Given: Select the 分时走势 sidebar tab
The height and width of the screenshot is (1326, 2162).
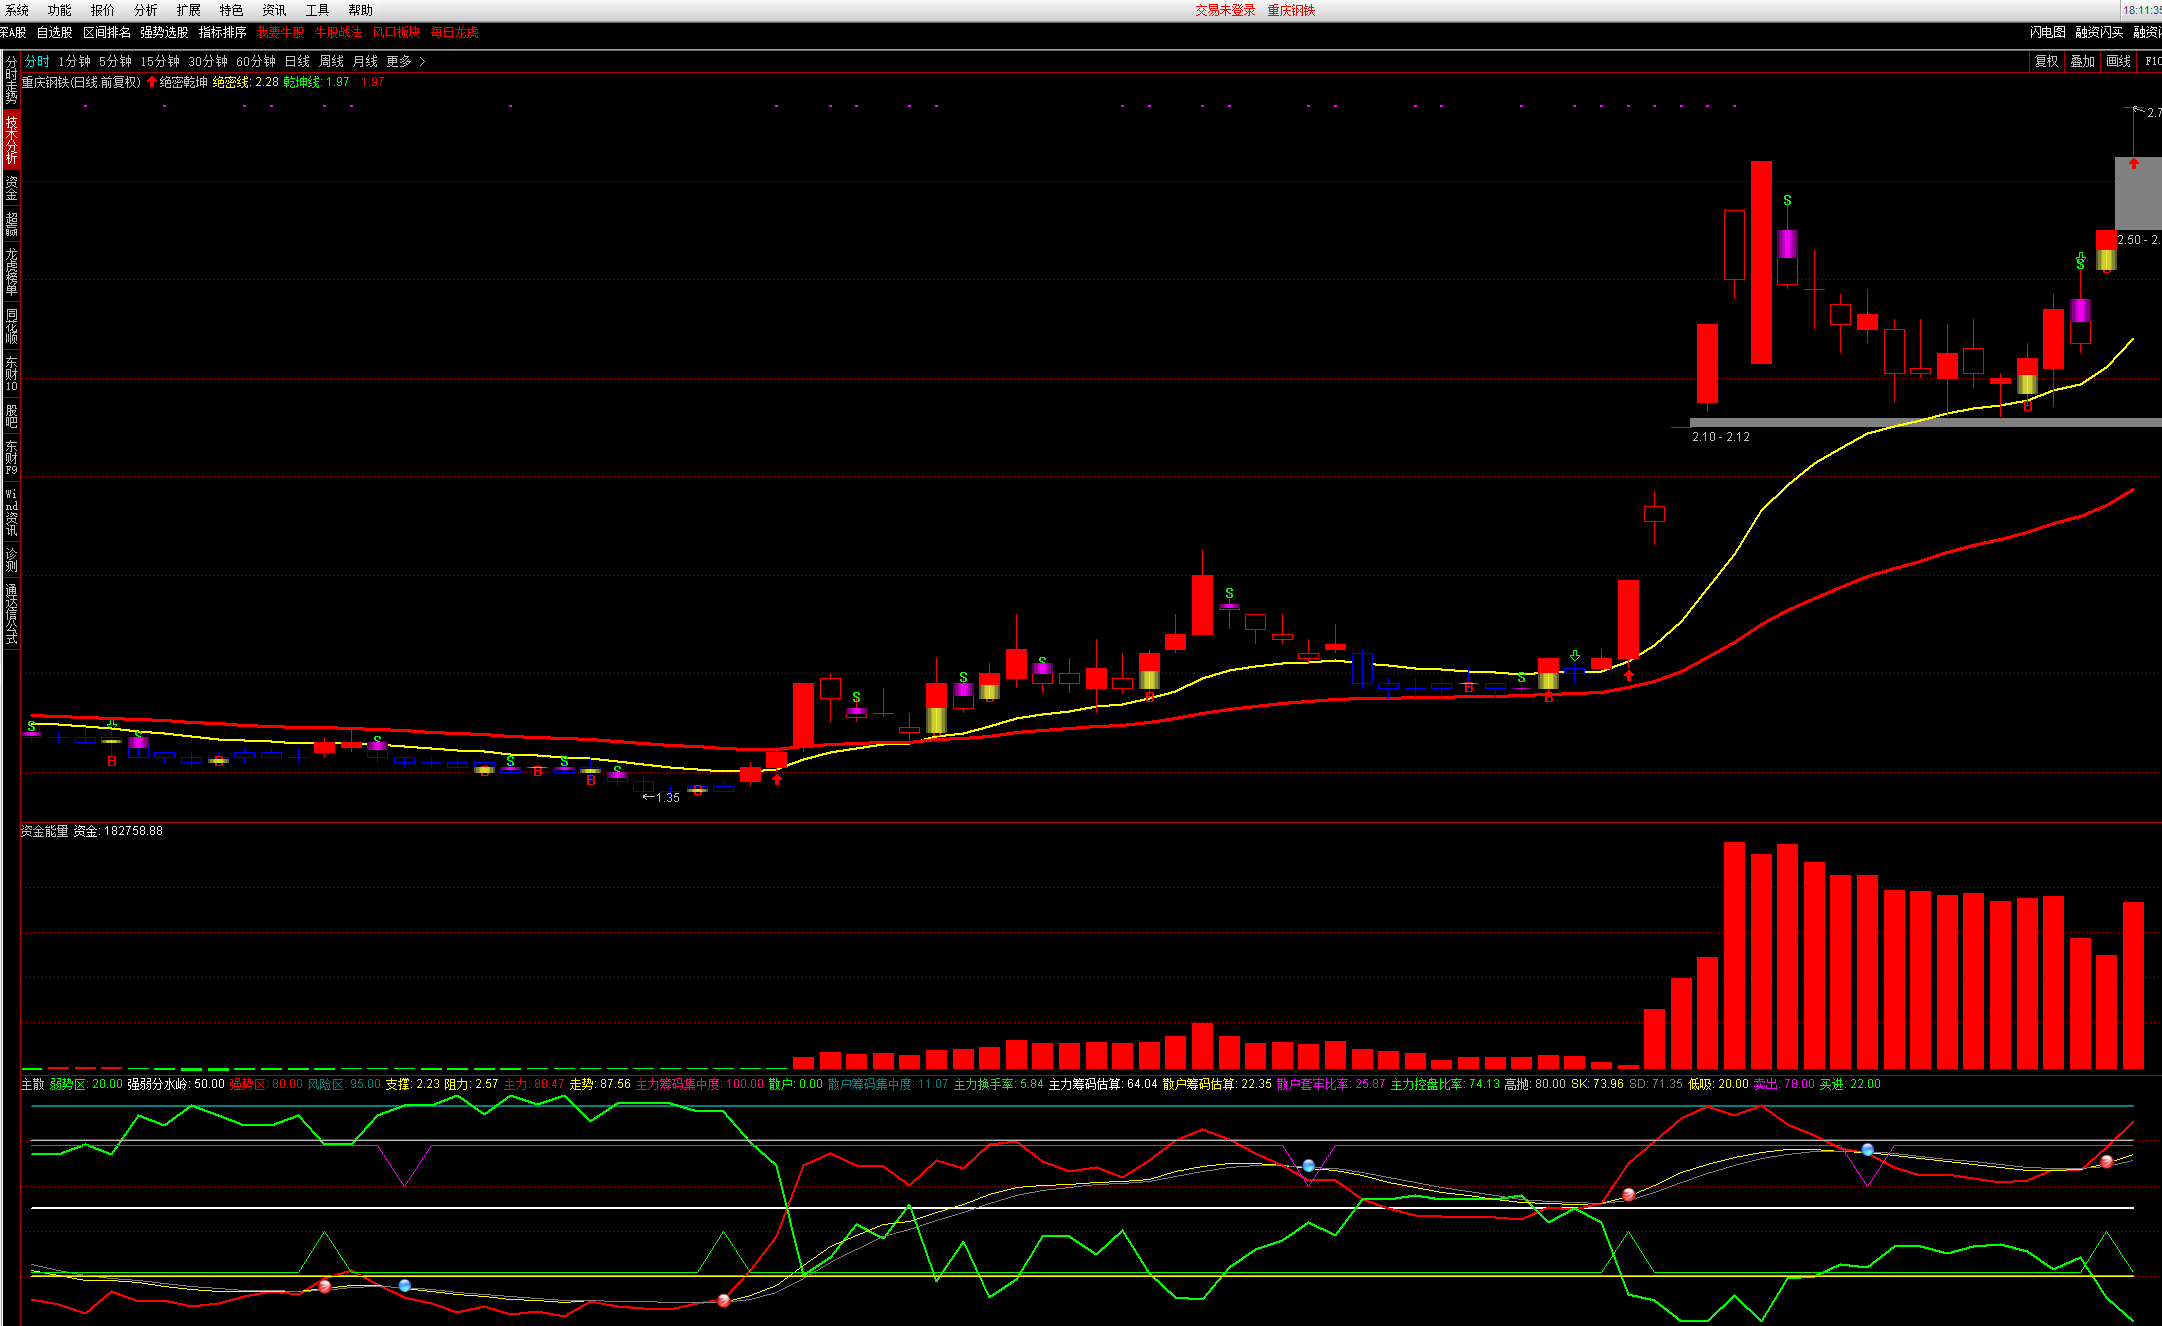Looking at the screenshot, I should click(x=11, y=80).
